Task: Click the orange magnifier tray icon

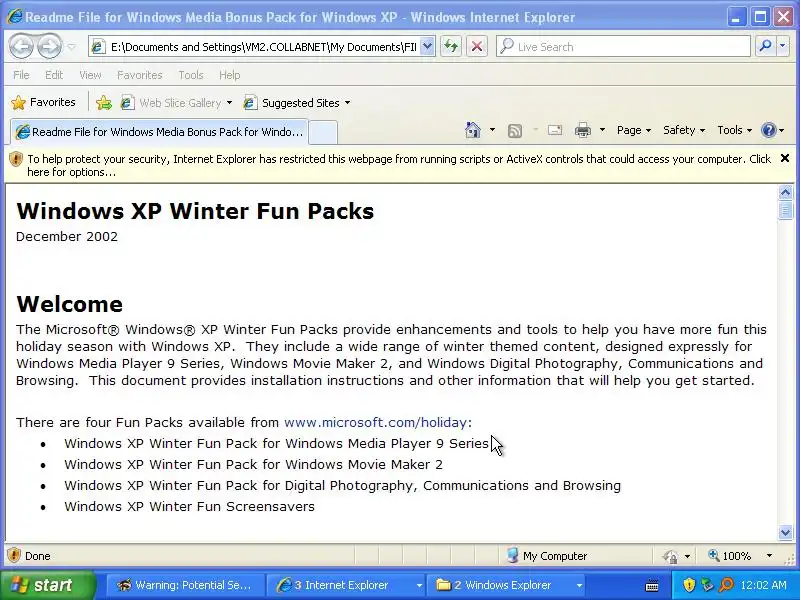Action: click(726, 585)
